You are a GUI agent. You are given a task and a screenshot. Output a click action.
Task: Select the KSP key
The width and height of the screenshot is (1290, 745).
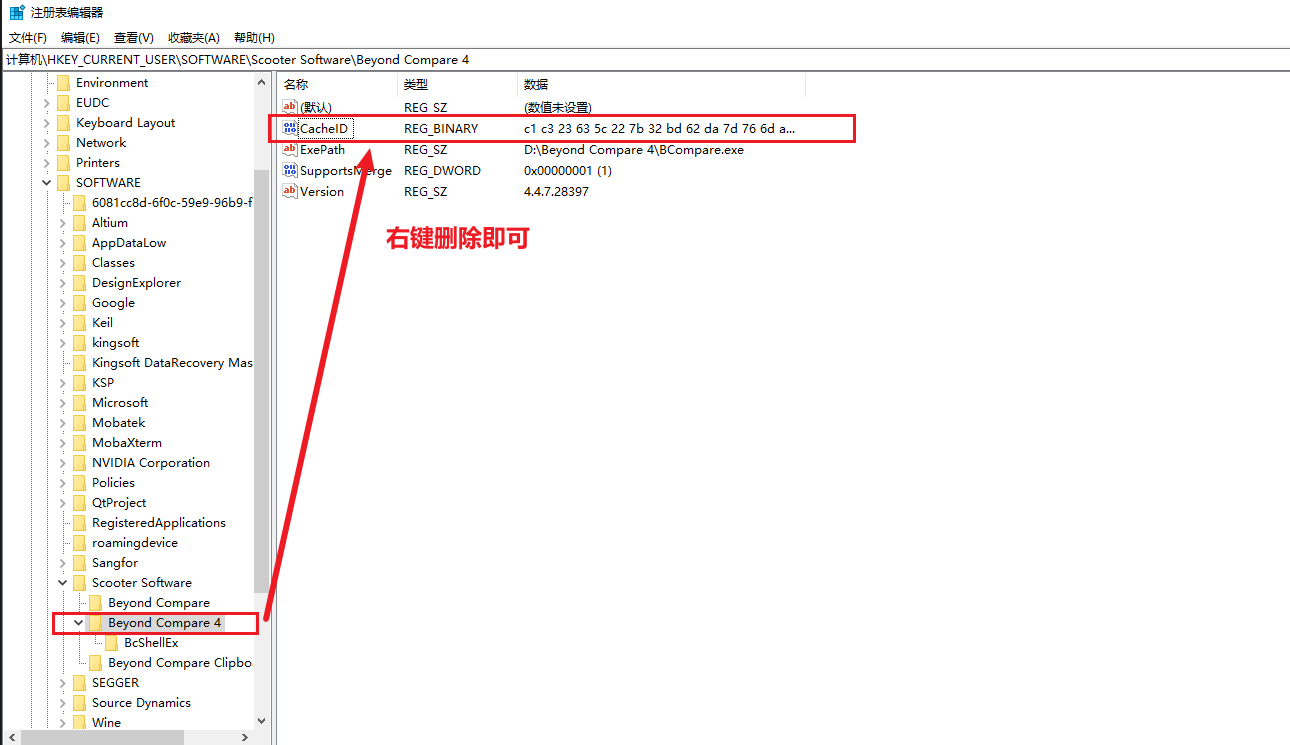[103, 383]
